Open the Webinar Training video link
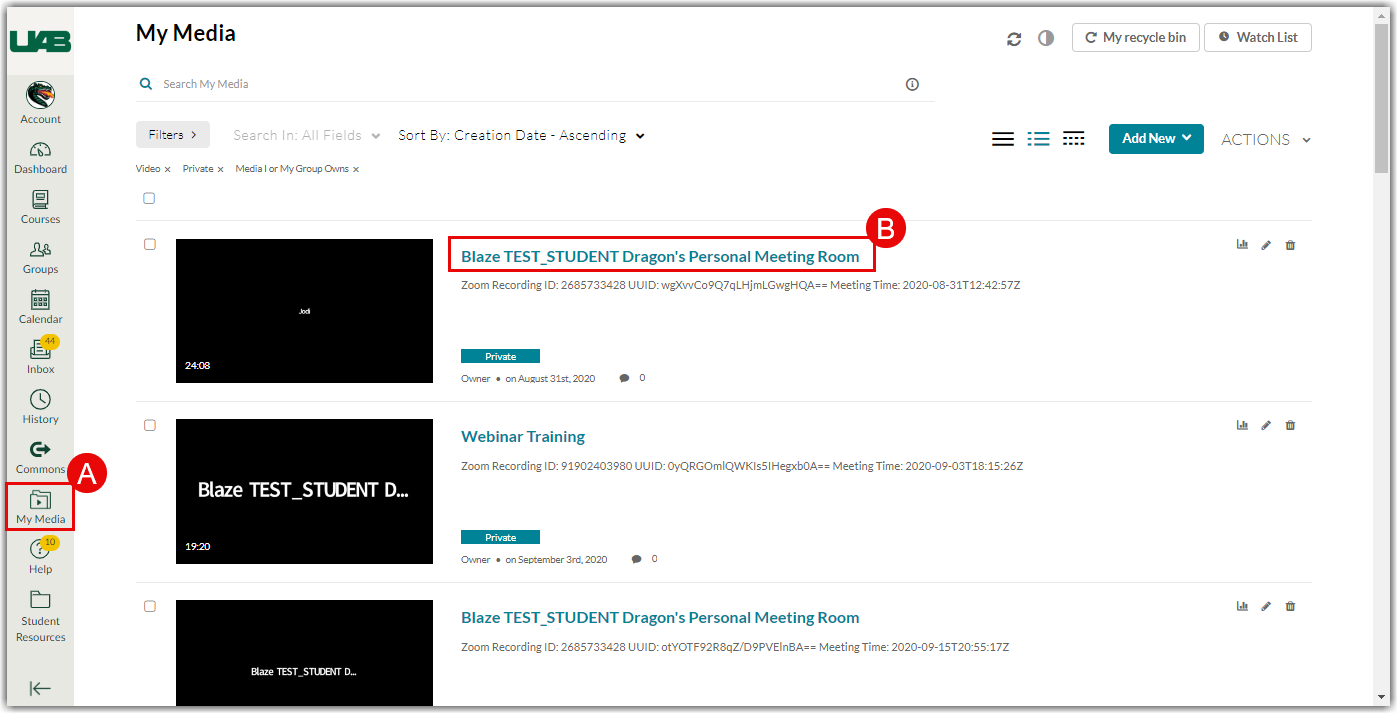 pos(522,436)
